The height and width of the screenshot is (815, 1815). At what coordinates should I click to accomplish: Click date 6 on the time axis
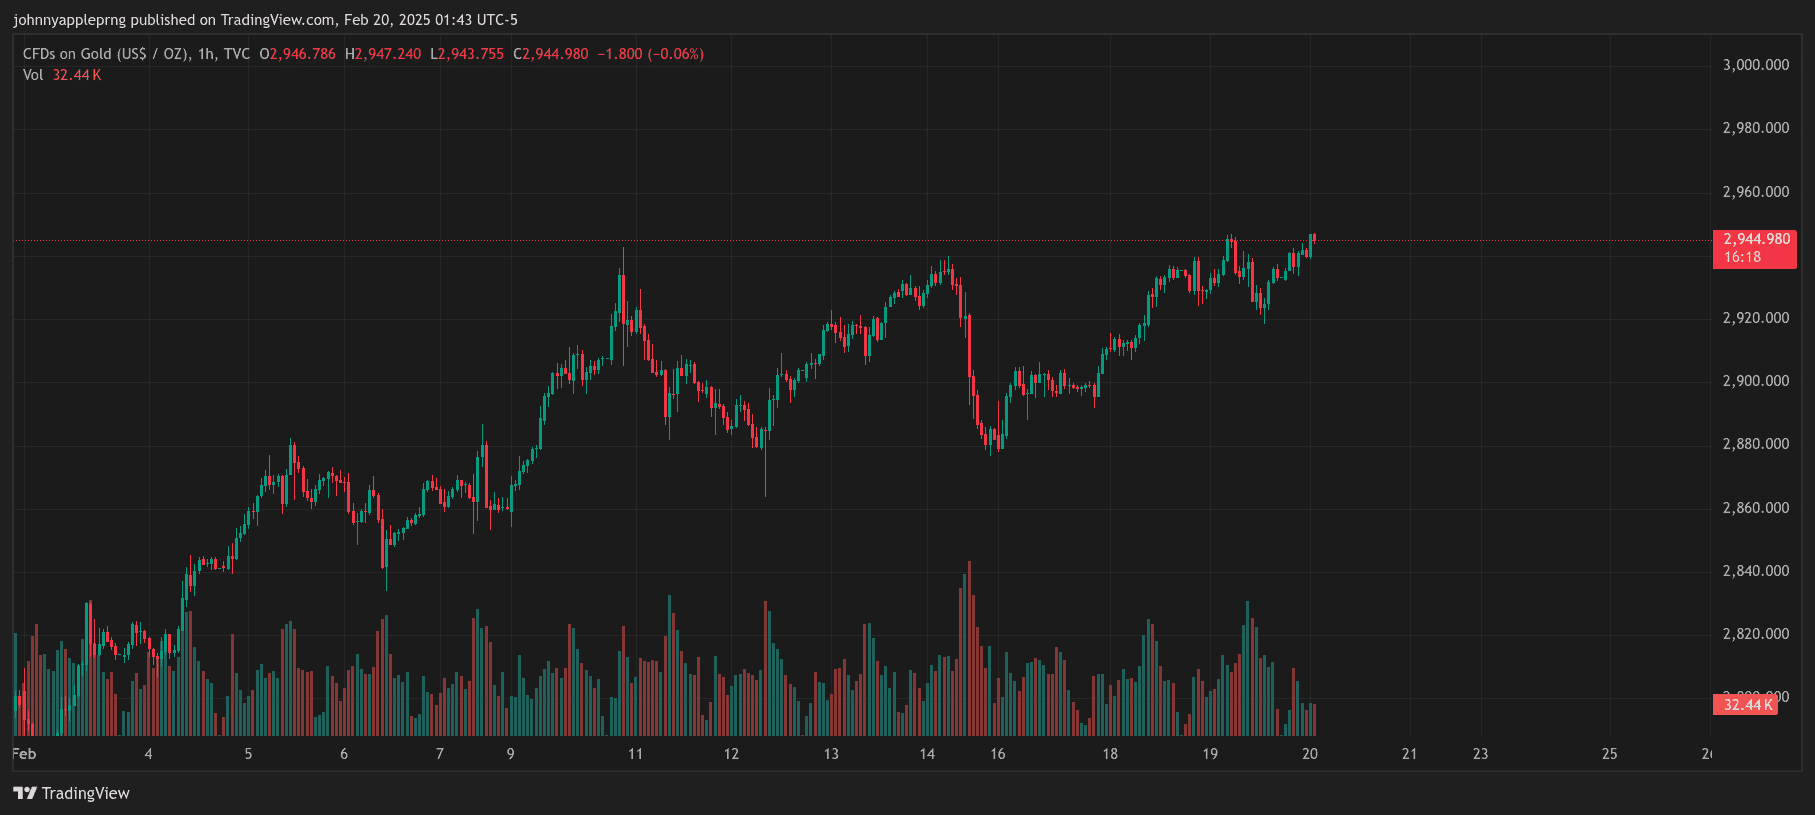point(344,754)
